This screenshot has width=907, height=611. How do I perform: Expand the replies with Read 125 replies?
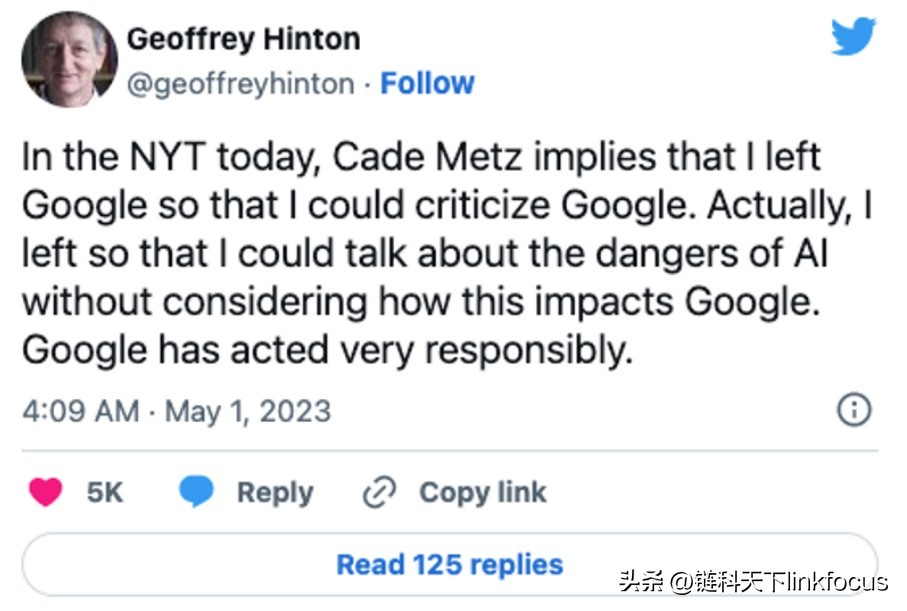(x=451, y=563)
